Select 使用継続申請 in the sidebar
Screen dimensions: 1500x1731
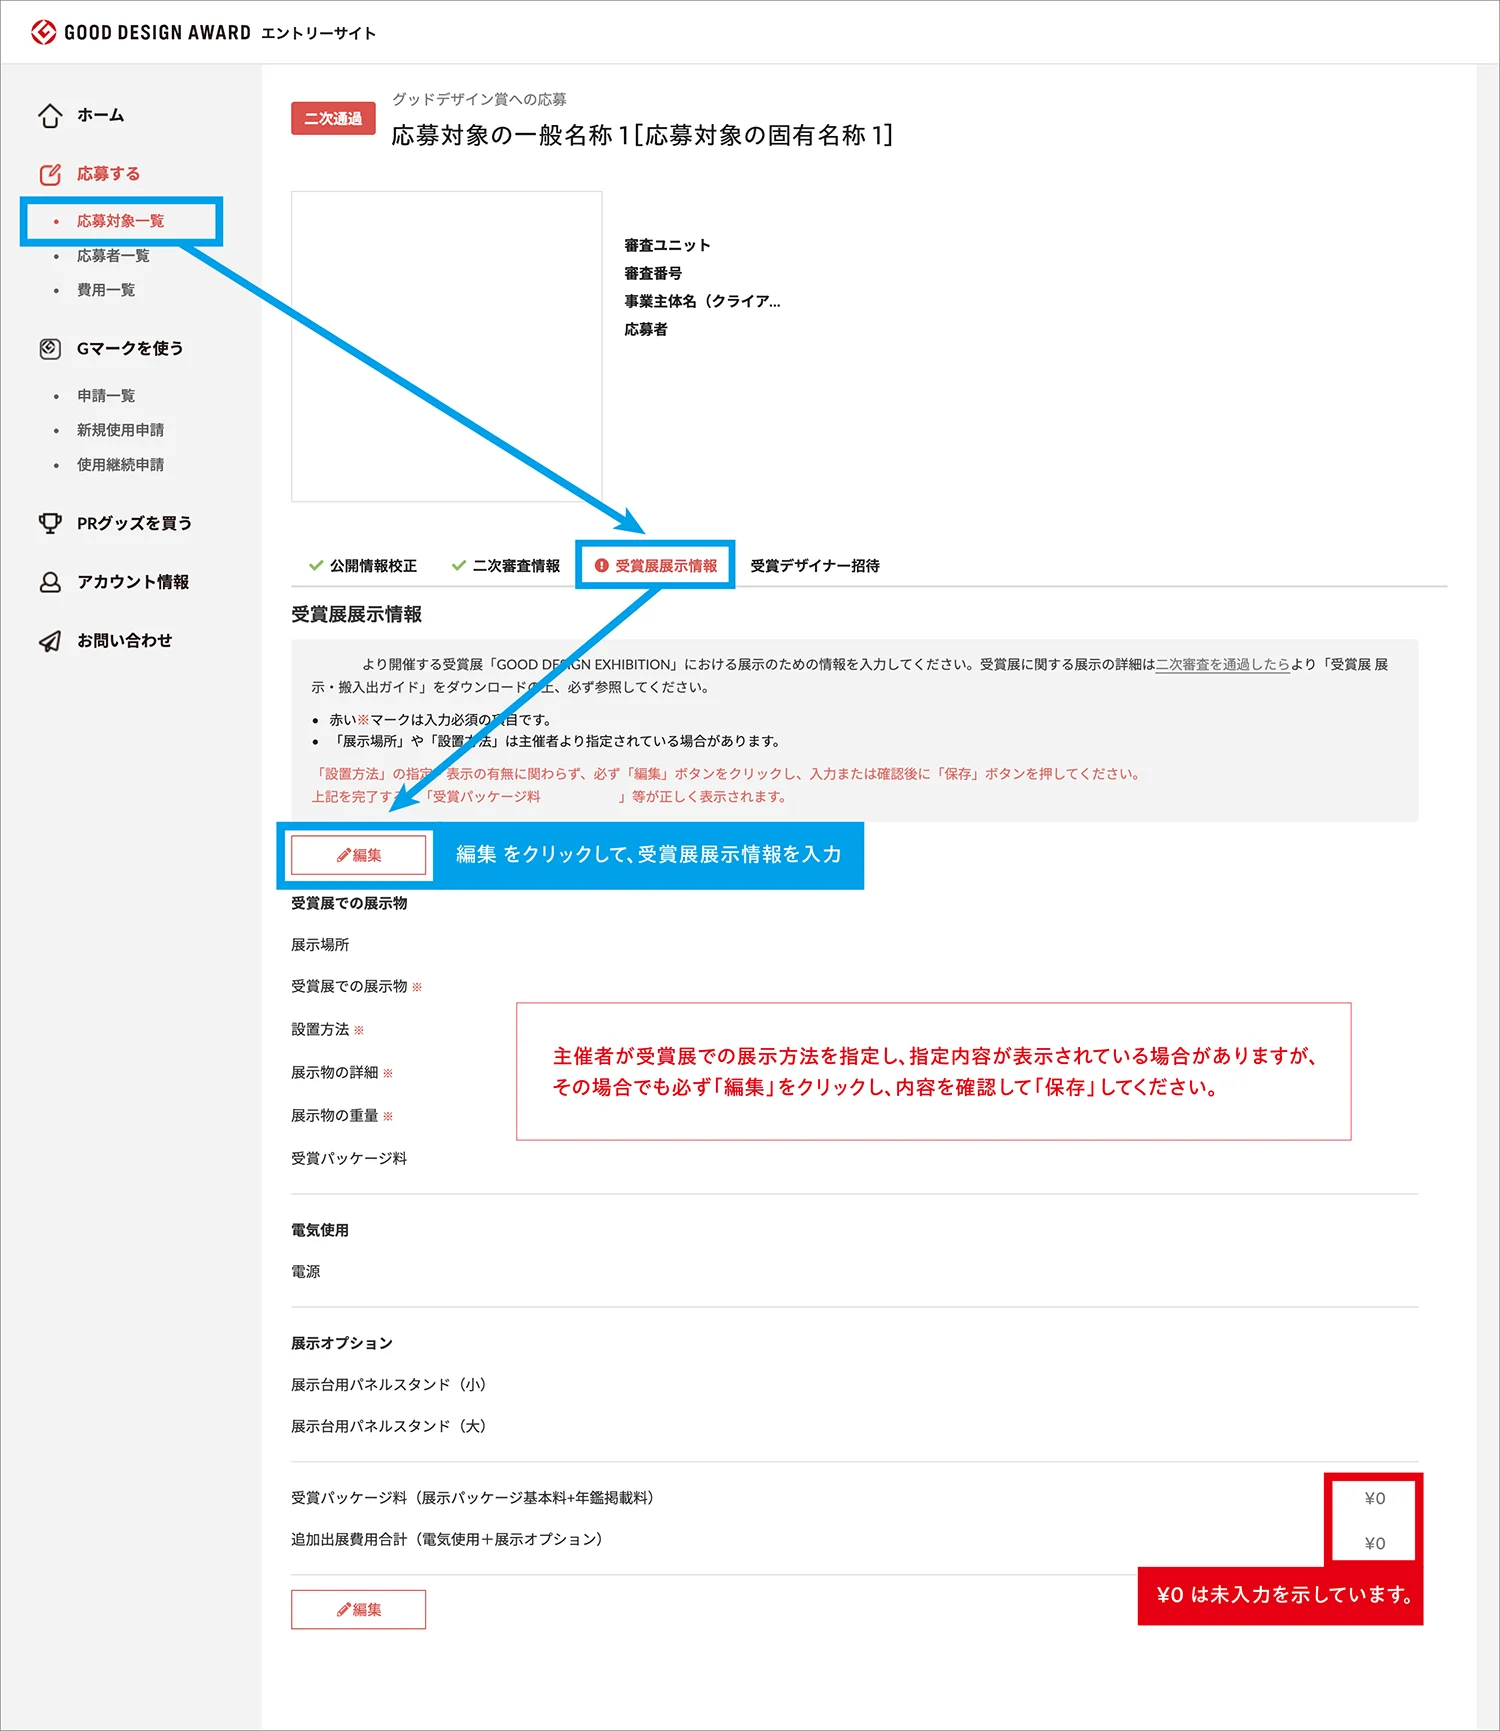click(121, 465)
